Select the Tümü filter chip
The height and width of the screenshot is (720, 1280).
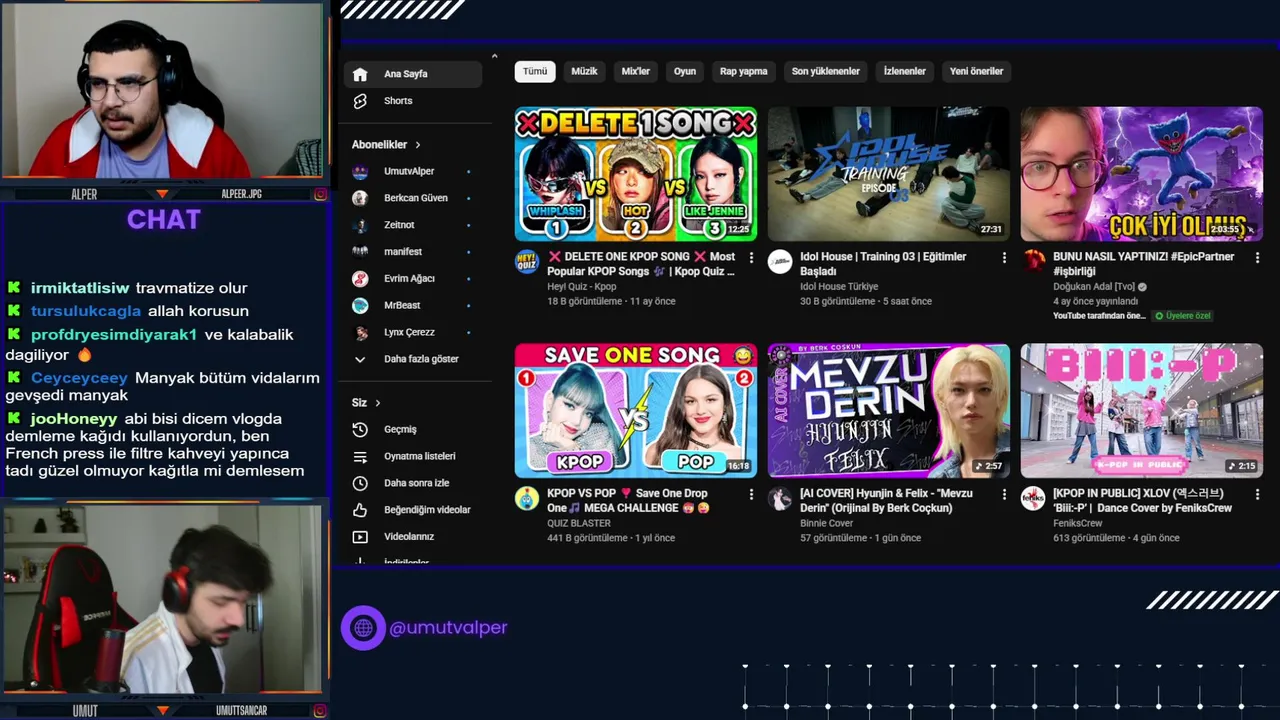pyautogui.click(x=535, y=71)
